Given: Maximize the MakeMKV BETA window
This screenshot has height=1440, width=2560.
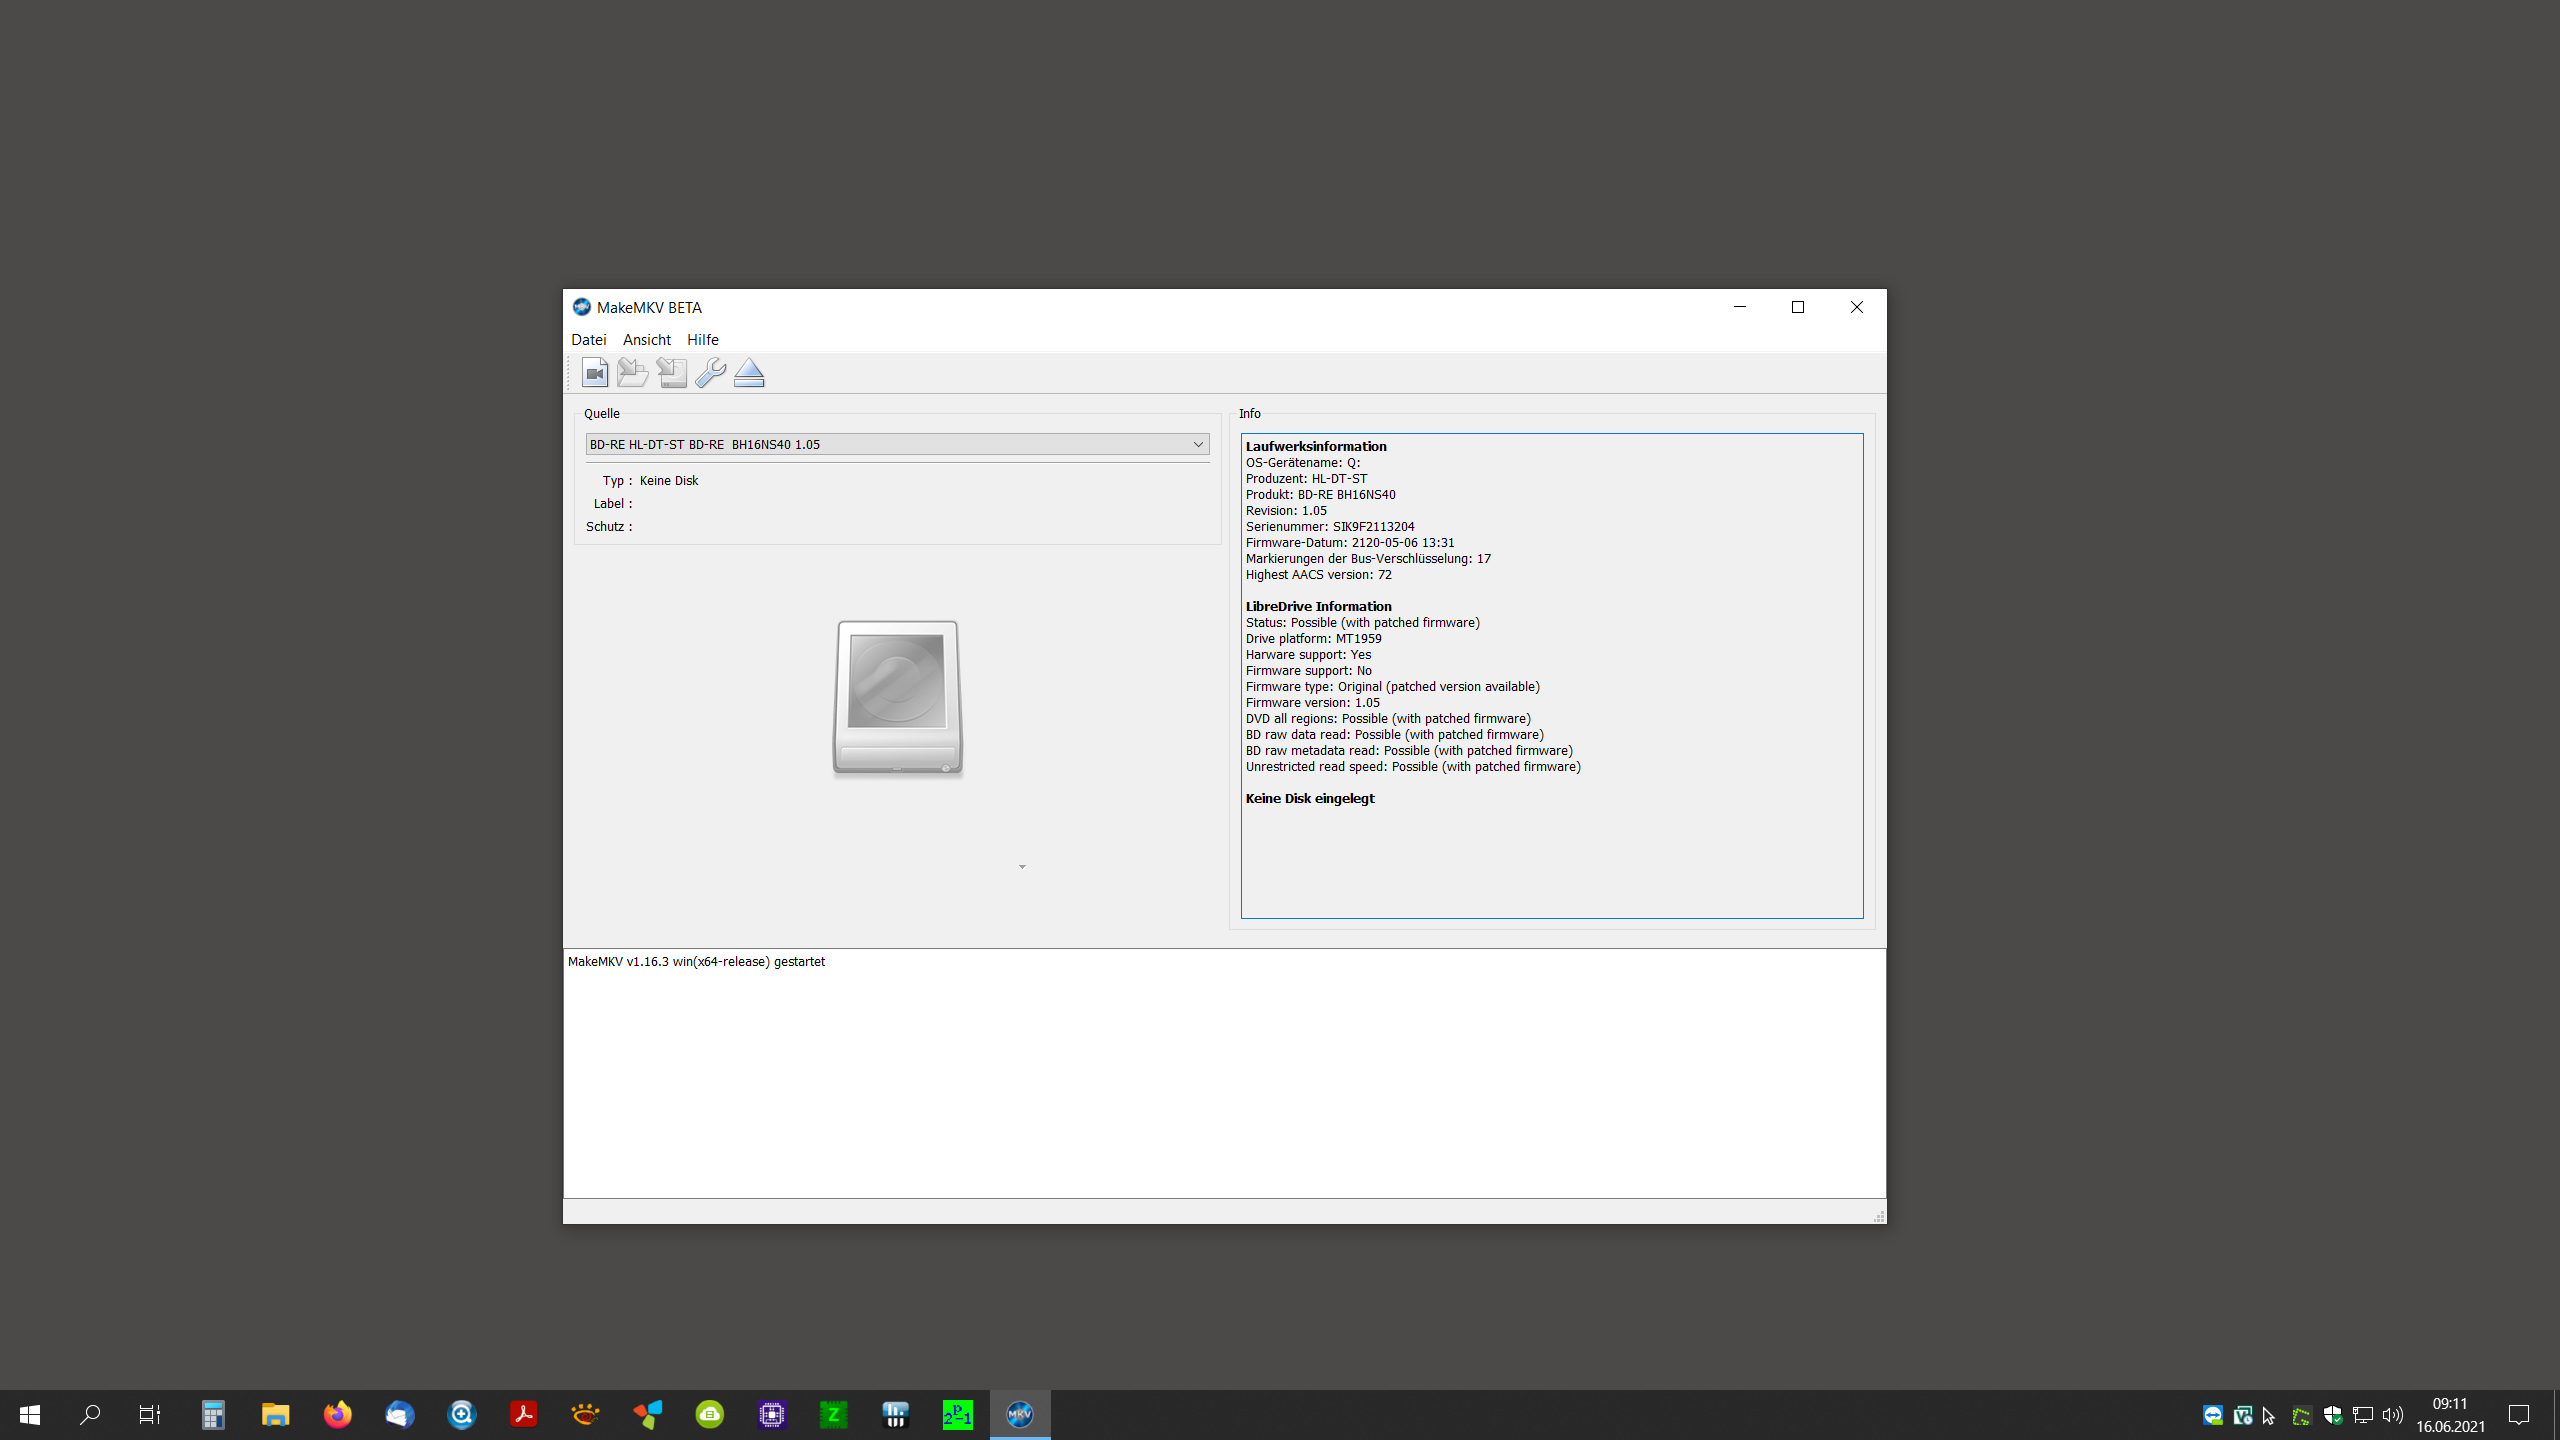Looking at the screenshot, I should 1797,307.
